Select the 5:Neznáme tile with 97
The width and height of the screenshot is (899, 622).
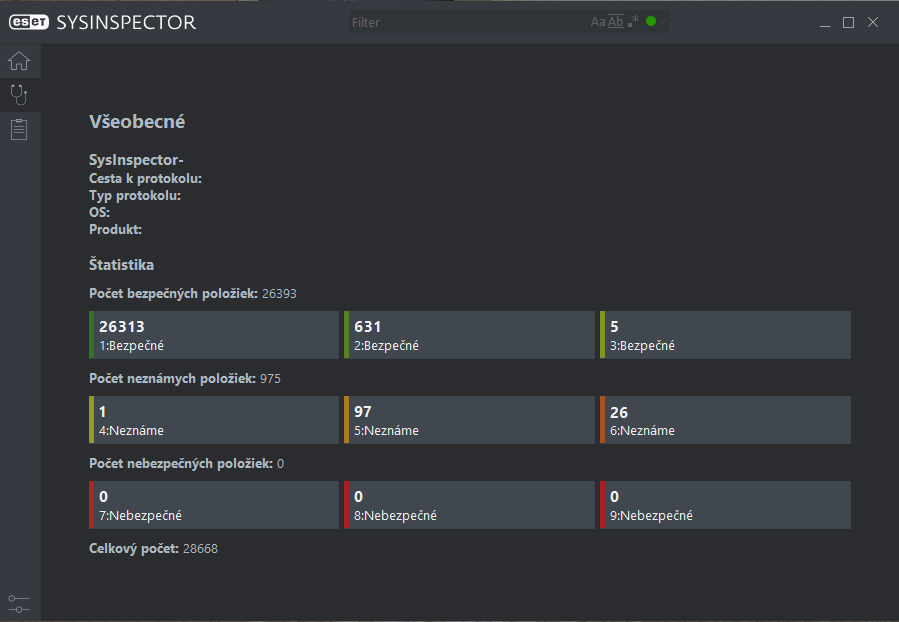pyautogui.click(x=469, y=420)
